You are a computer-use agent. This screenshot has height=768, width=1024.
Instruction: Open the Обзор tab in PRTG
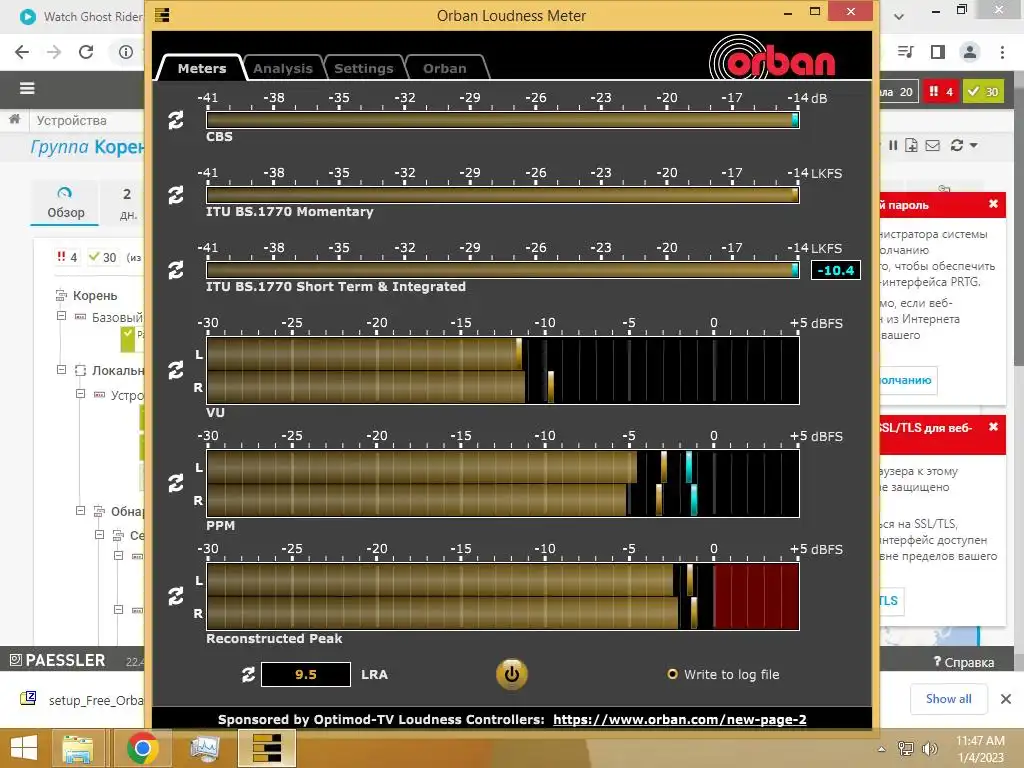point(65,203)
